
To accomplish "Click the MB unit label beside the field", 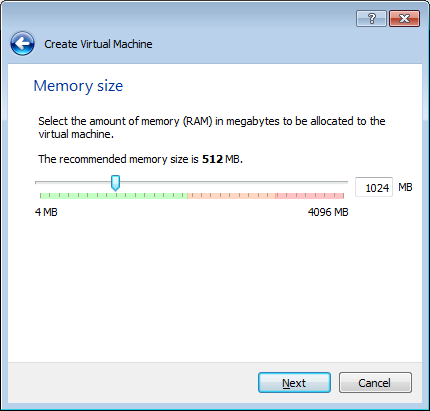I will click(x=405, y=187).
